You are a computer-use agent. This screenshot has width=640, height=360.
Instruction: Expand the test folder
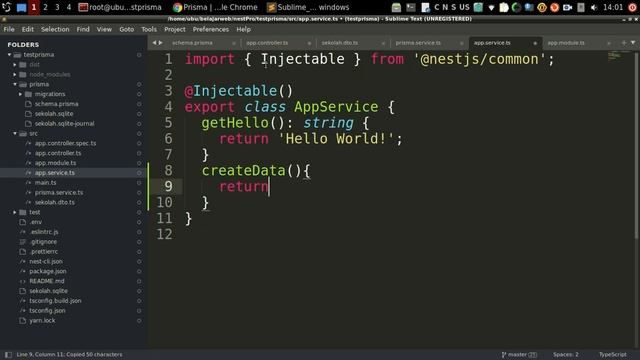click(x=15, y=212)
